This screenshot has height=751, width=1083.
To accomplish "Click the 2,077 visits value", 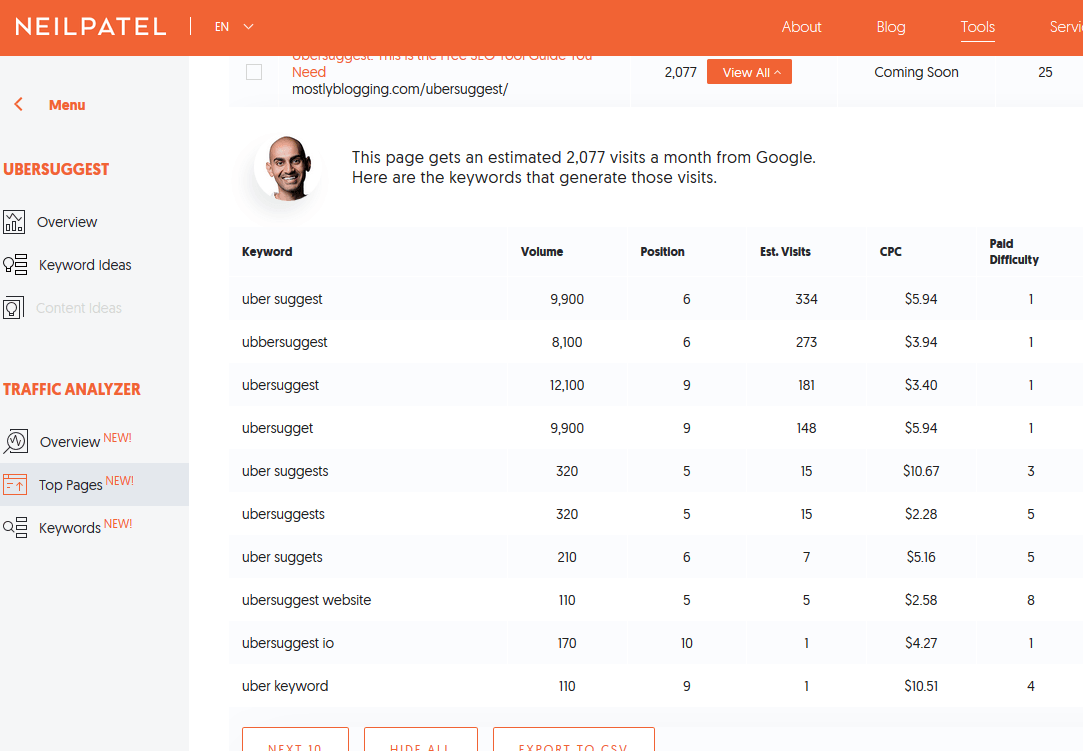I will tap(680, 72).
